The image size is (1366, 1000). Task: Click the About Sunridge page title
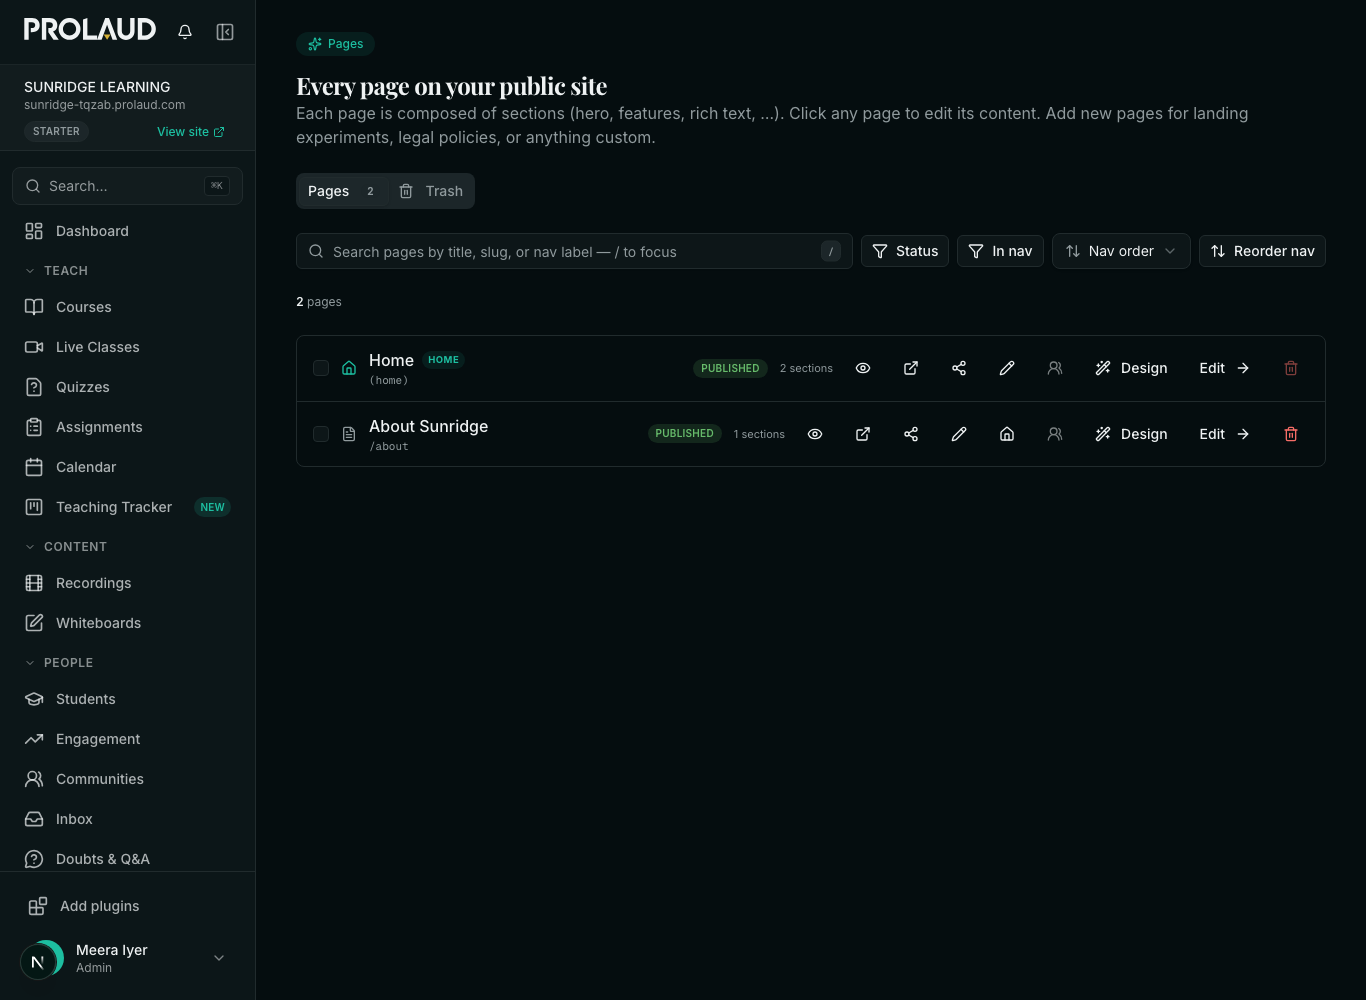pos(428,426)
